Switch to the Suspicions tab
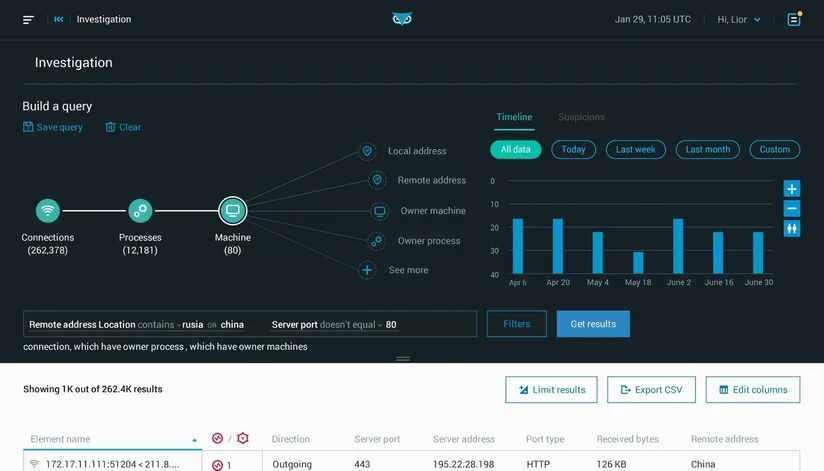824x471 pixels. coord(581,117)
